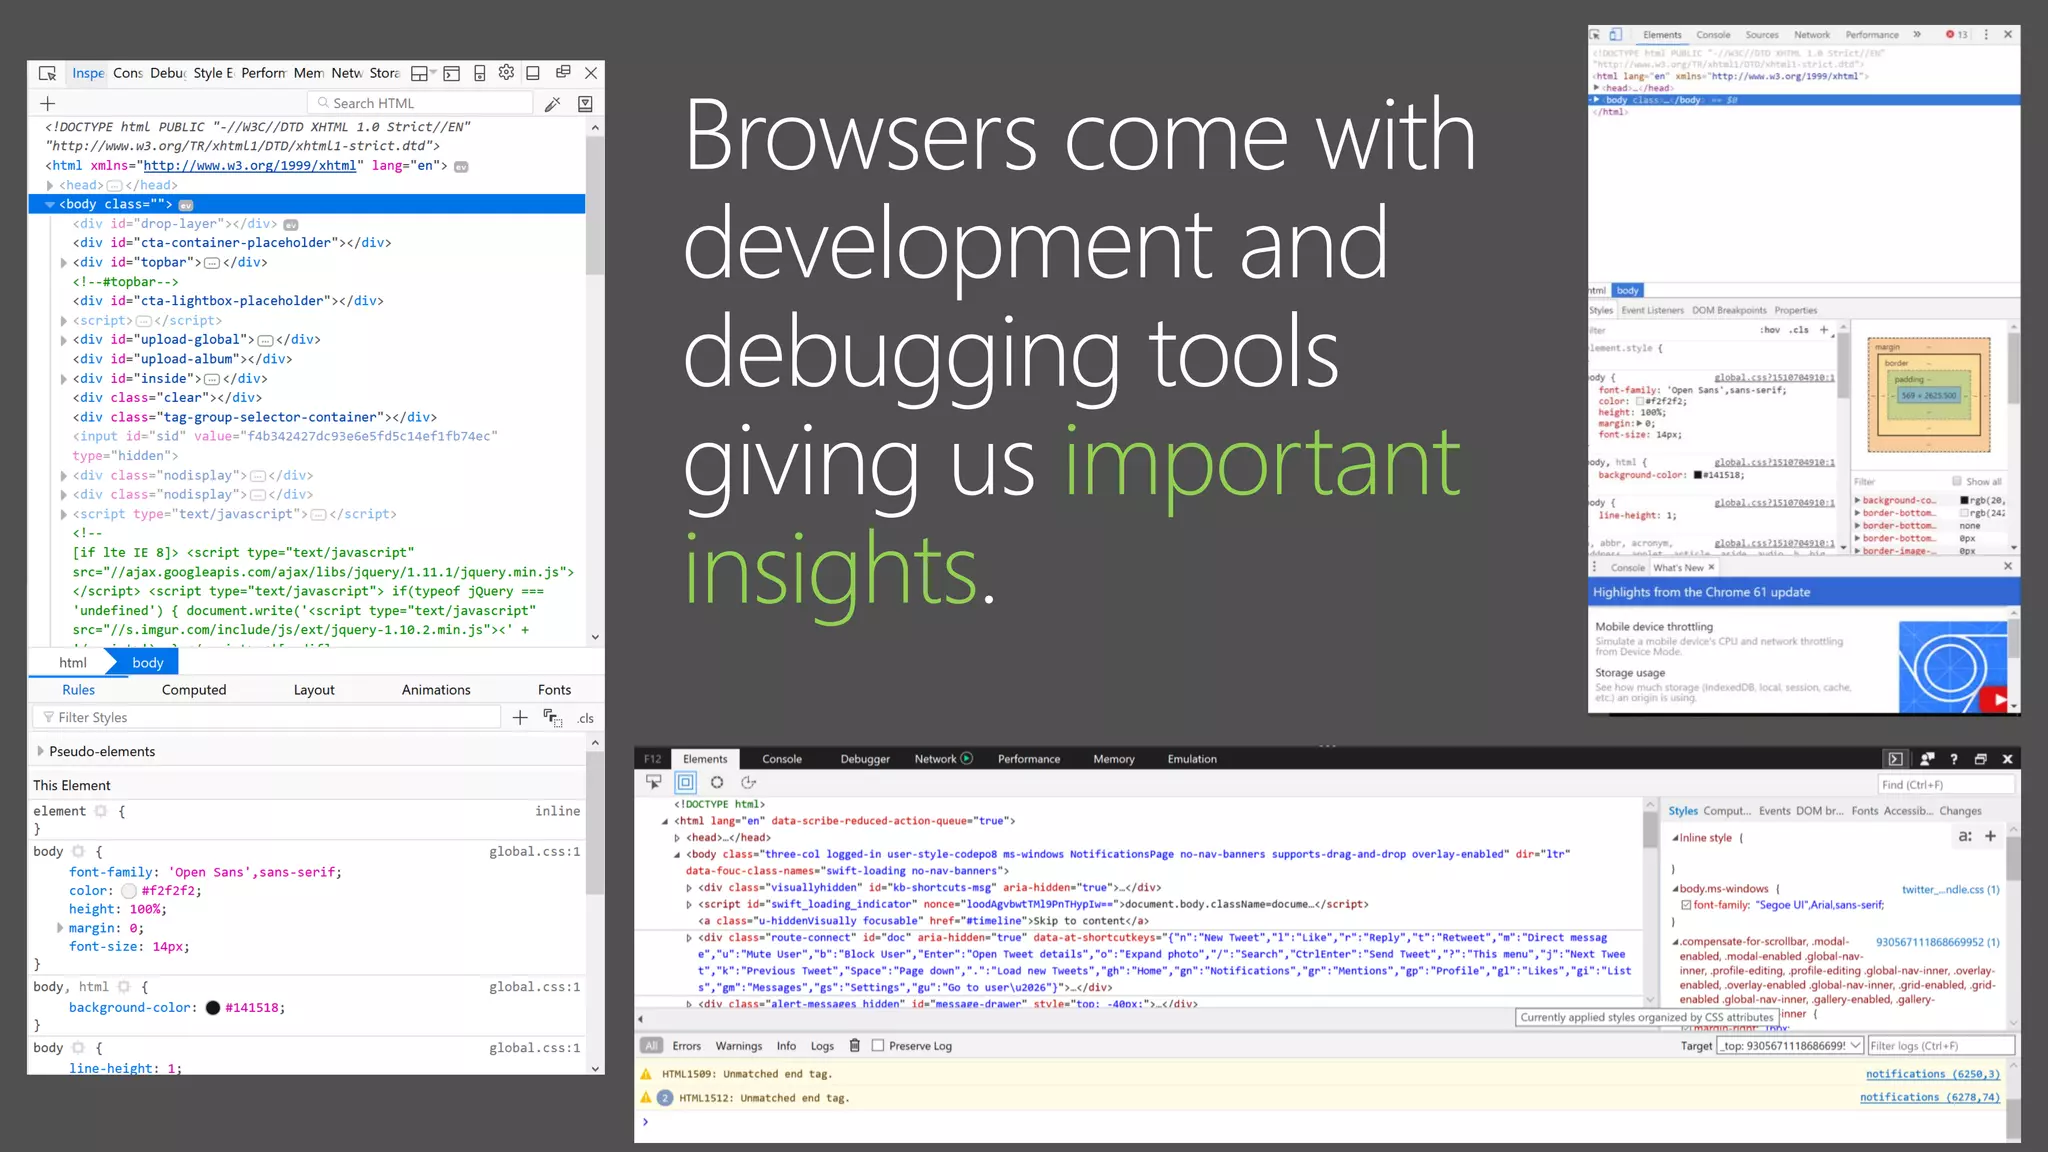Click Edge refresh DOM tree circle icon
The image size is (2048, 1152).
pos(717,782)
